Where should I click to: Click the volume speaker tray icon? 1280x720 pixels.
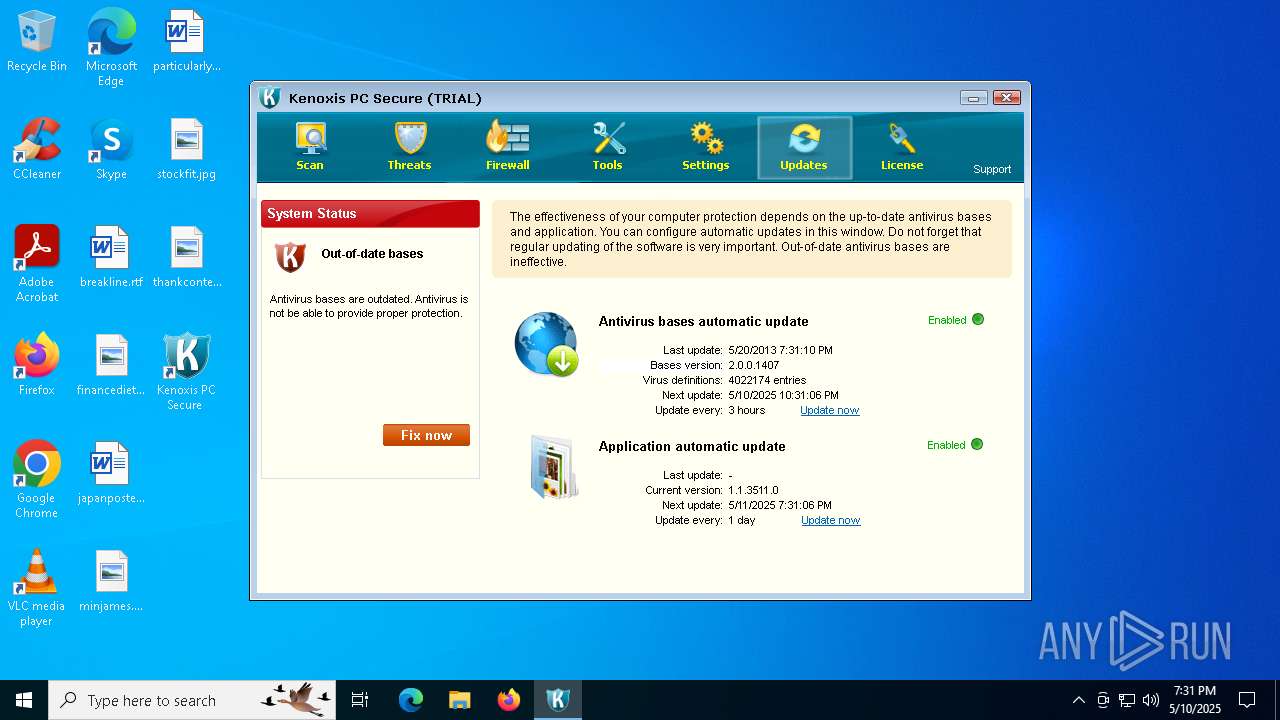click(x=1151, y=700)
